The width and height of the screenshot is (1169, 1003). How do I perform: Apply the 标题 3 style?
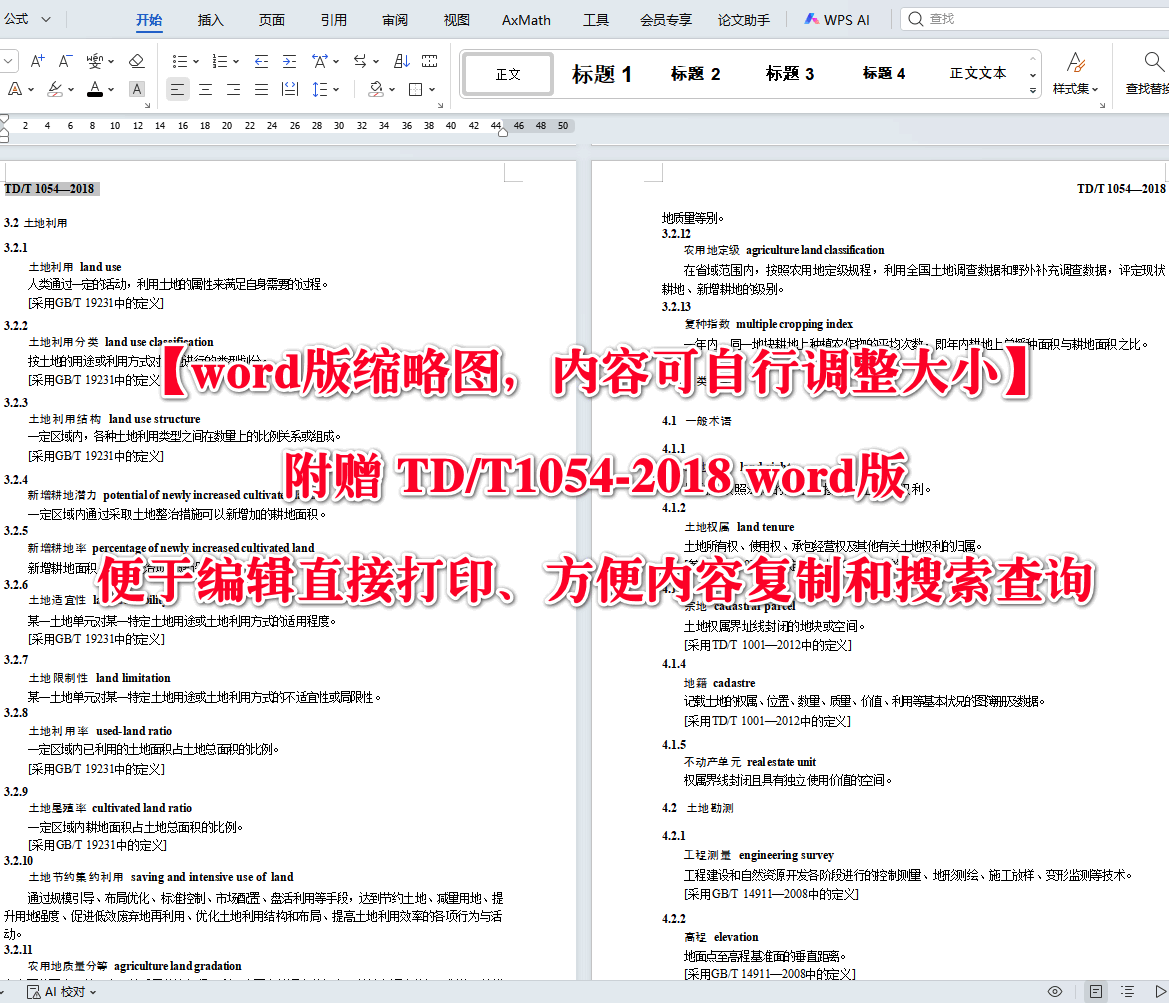[790, 74]
